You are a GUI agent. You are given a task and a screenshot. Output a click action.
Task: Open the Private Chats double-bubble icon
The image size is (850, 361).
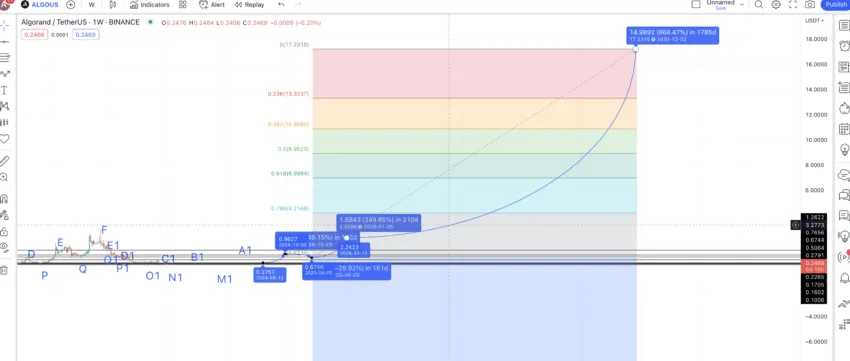tap(844, 195)
